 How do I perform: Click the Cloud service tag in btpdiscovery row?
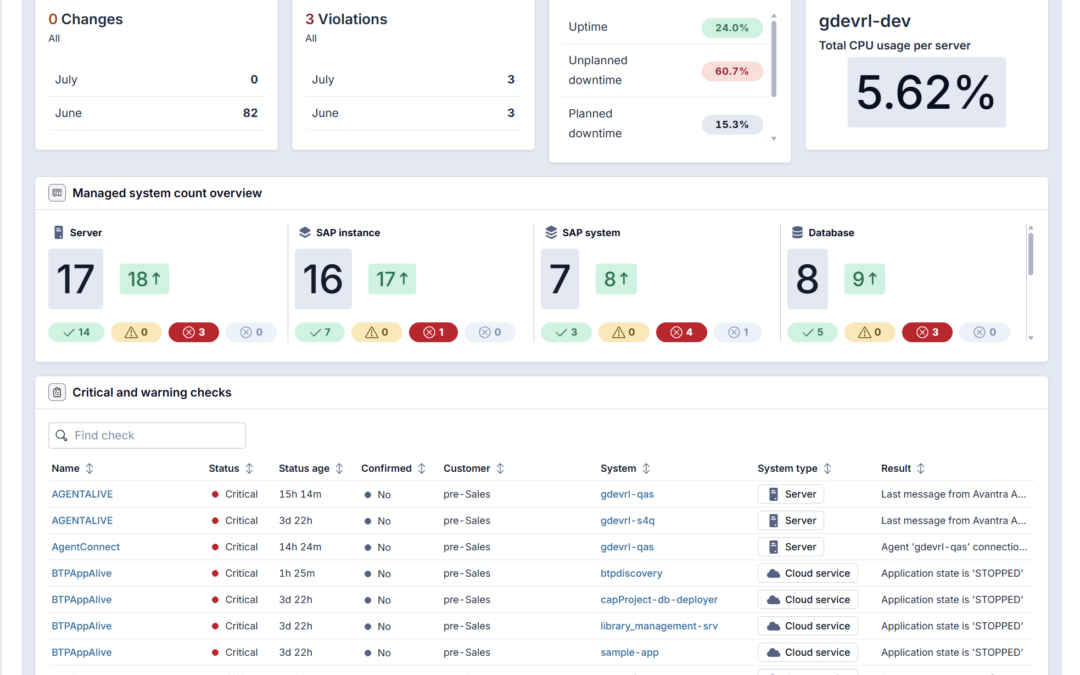808,573
